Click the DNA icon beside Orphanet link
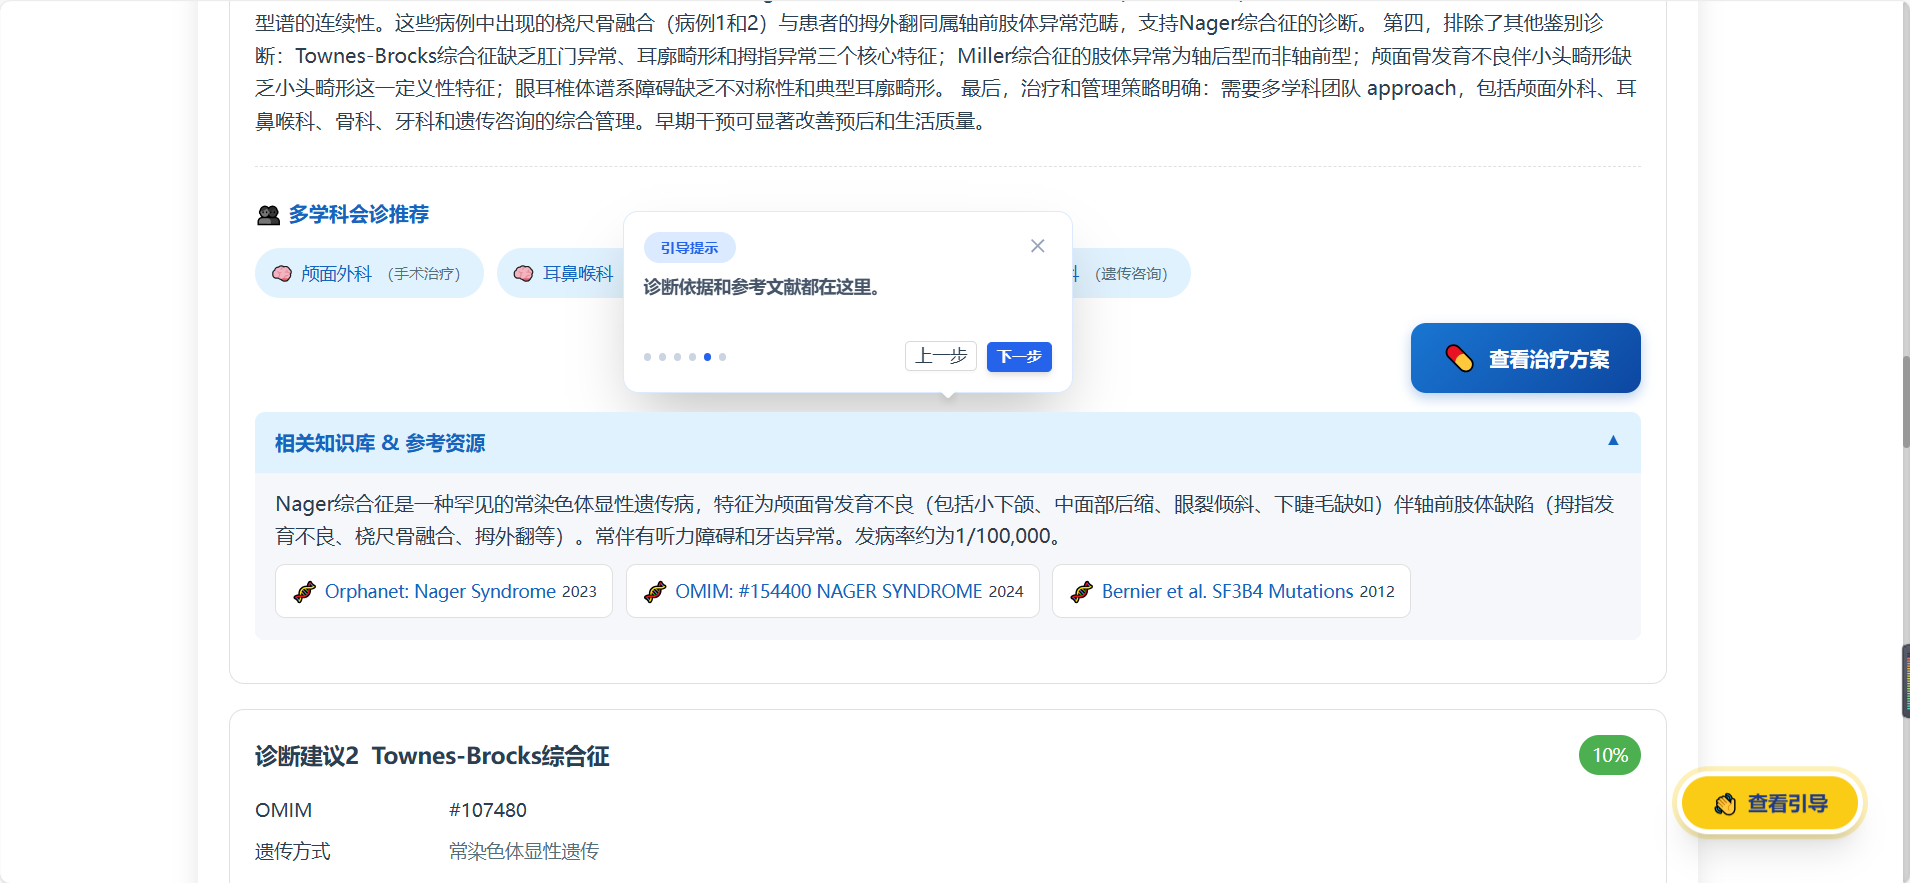This screenshot has height=883, width=1910. (304, 592)
